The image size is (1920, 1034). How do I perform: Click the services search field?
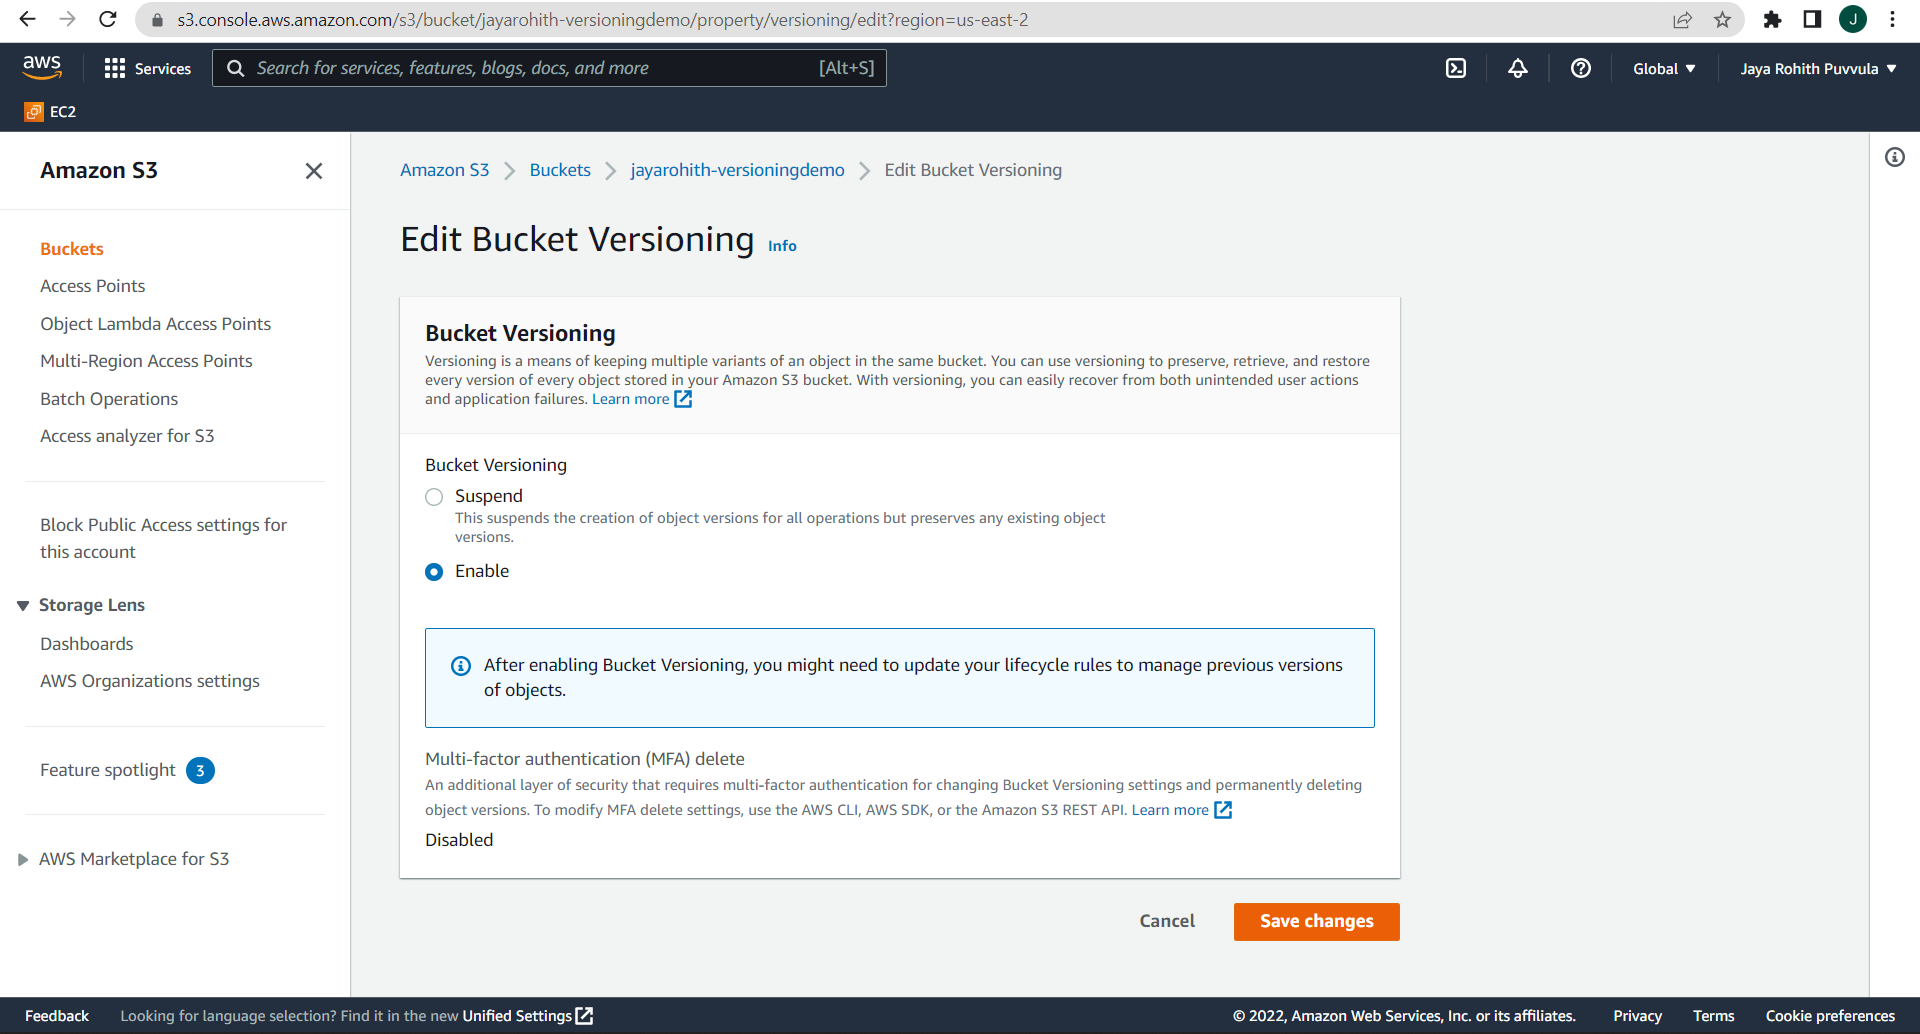click(550, 68)
